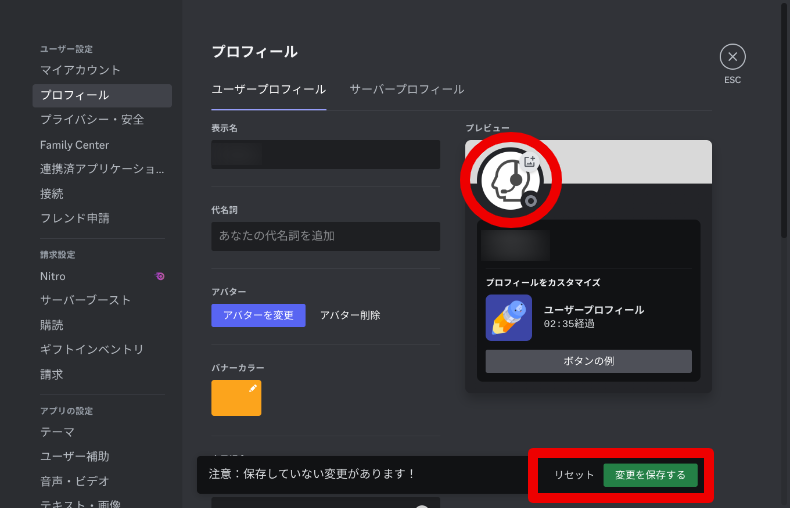This screenshot has height=508, width=790.
Task: Click the 表示名 input field
Action: pyautogui.click(x=325, y=154)
